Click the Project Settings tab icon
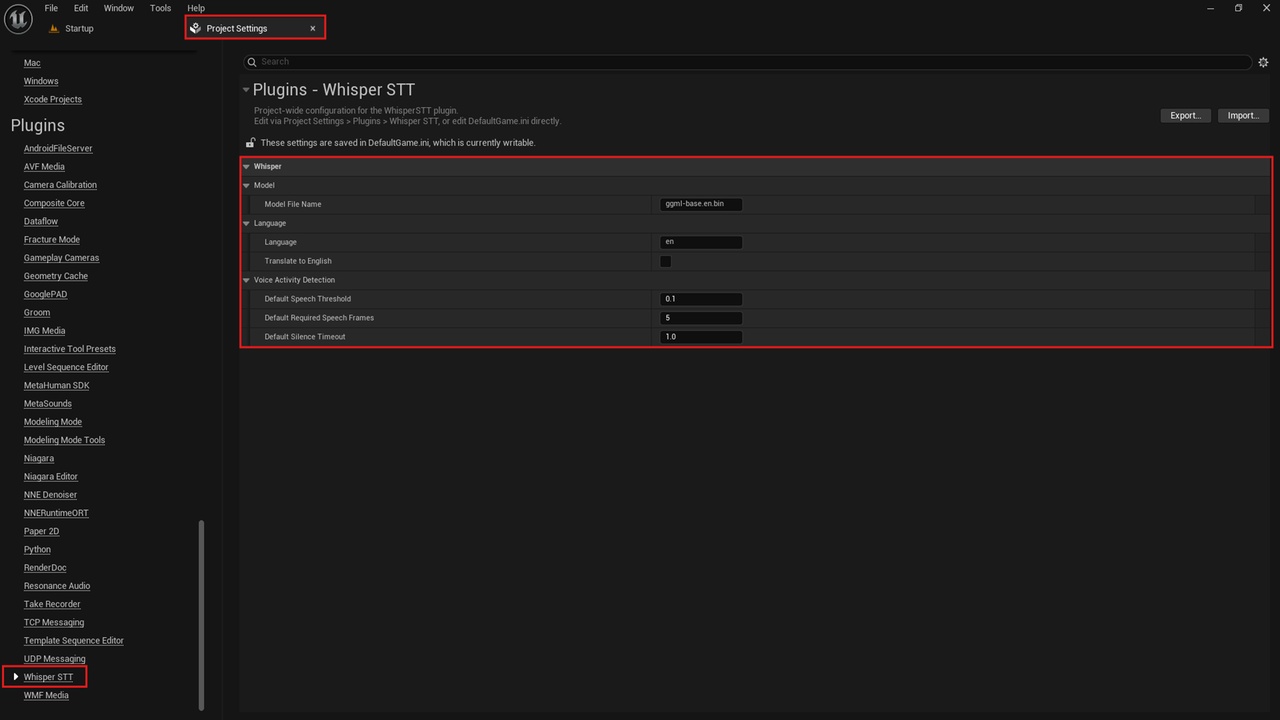 click(196, 28)
